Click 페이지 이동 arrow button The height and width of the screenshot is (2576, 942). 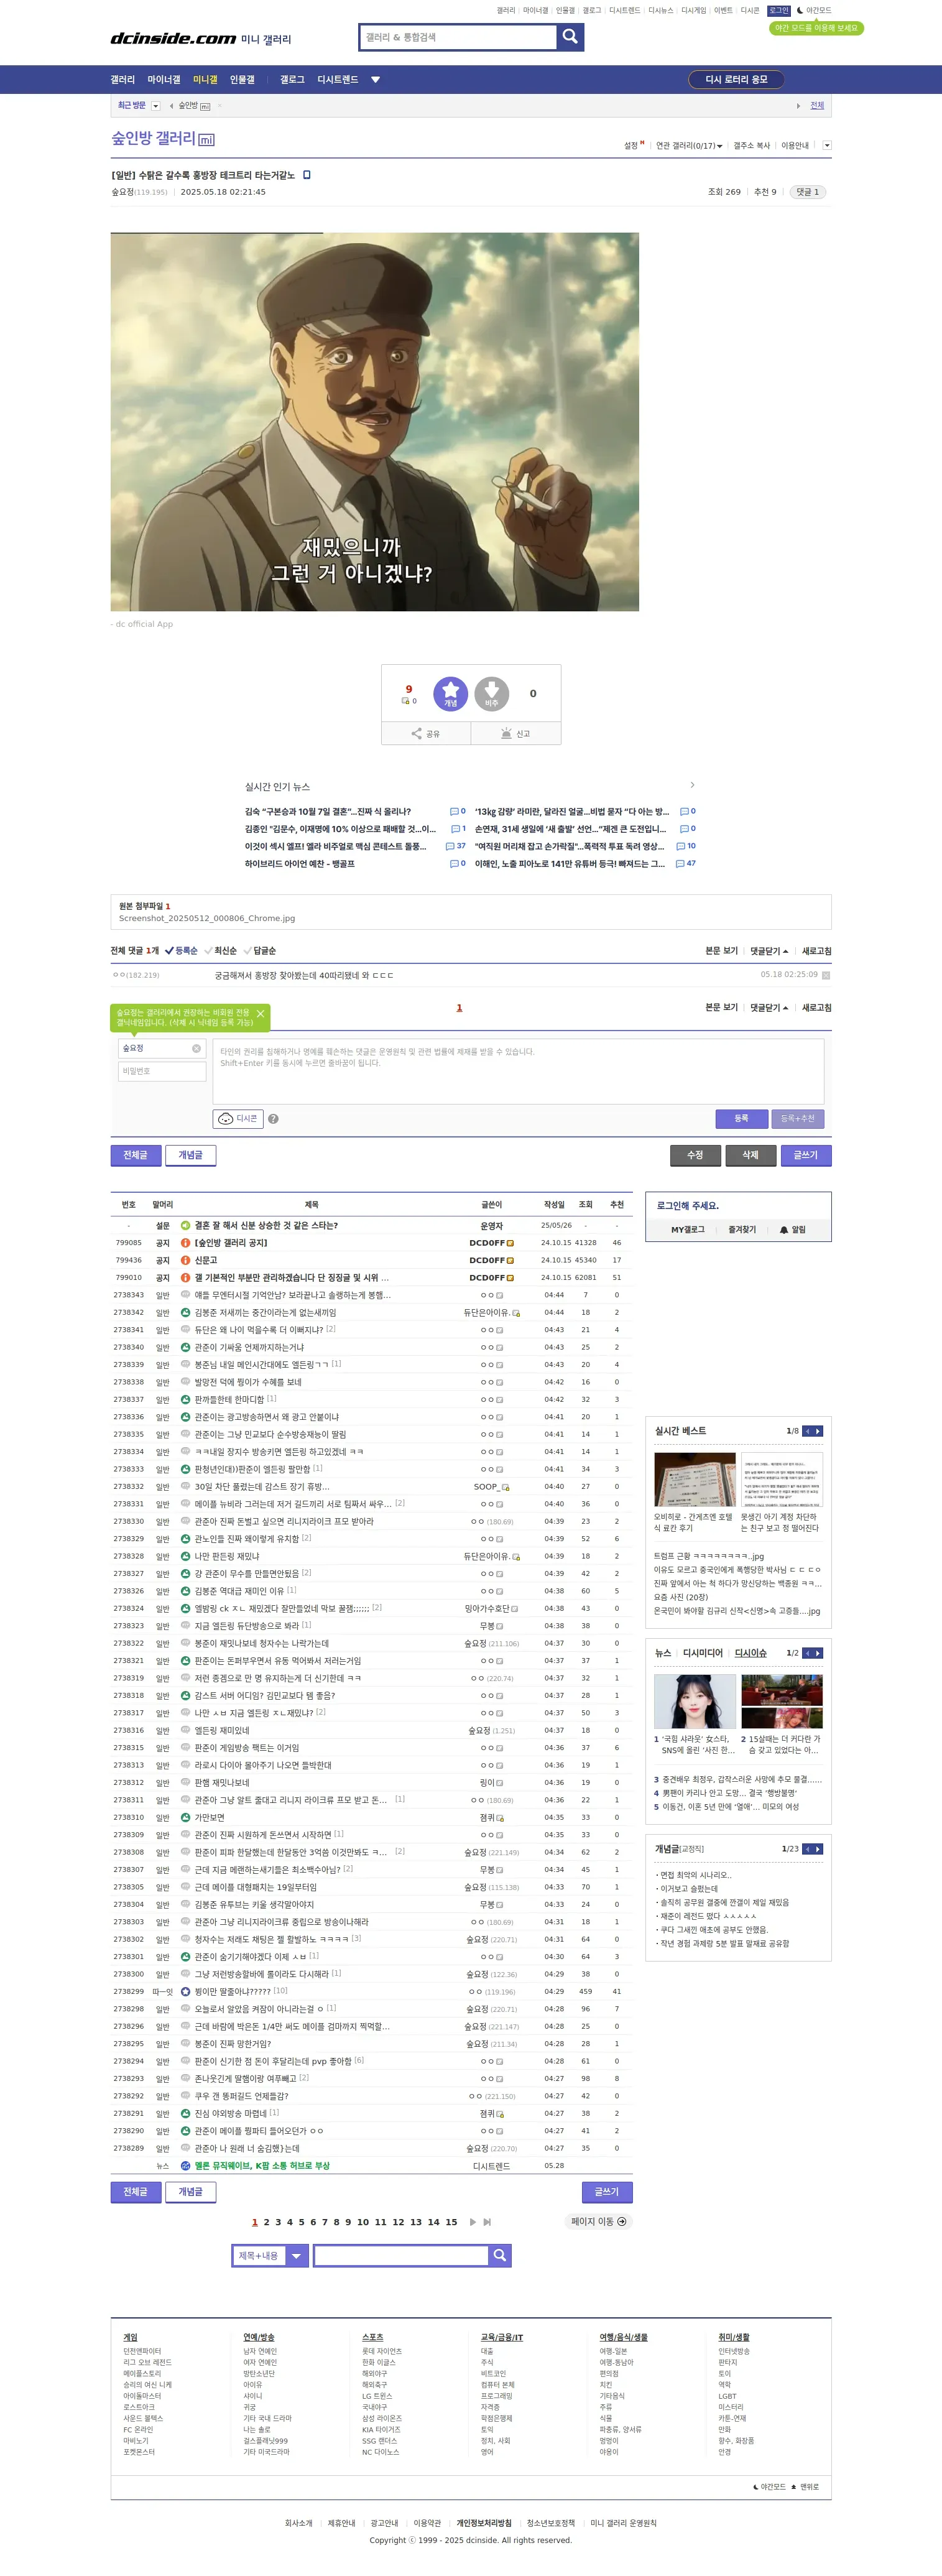point(598,2222)
